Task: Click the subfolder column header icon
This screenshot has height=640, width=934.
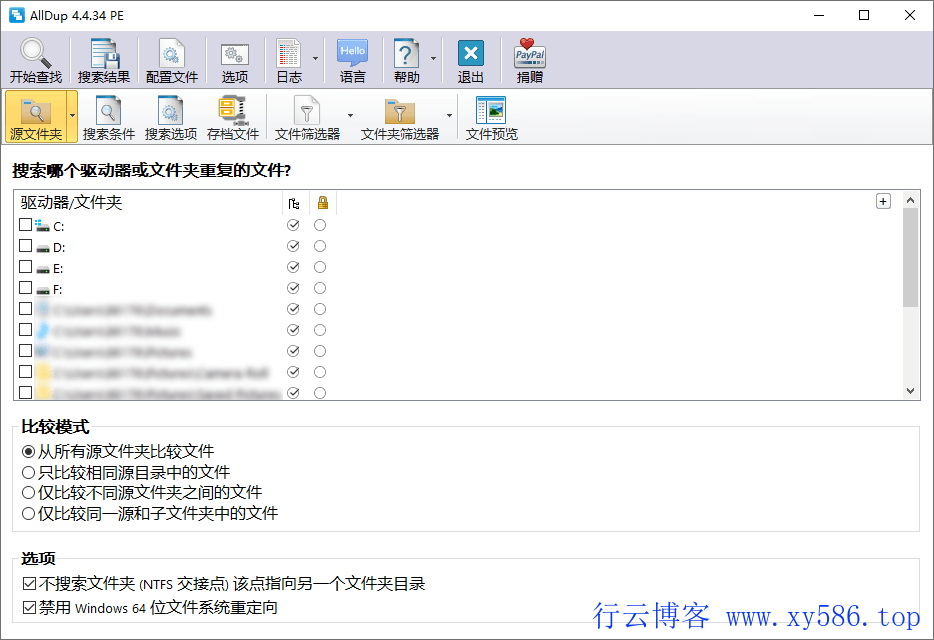Action: [294, 203]
